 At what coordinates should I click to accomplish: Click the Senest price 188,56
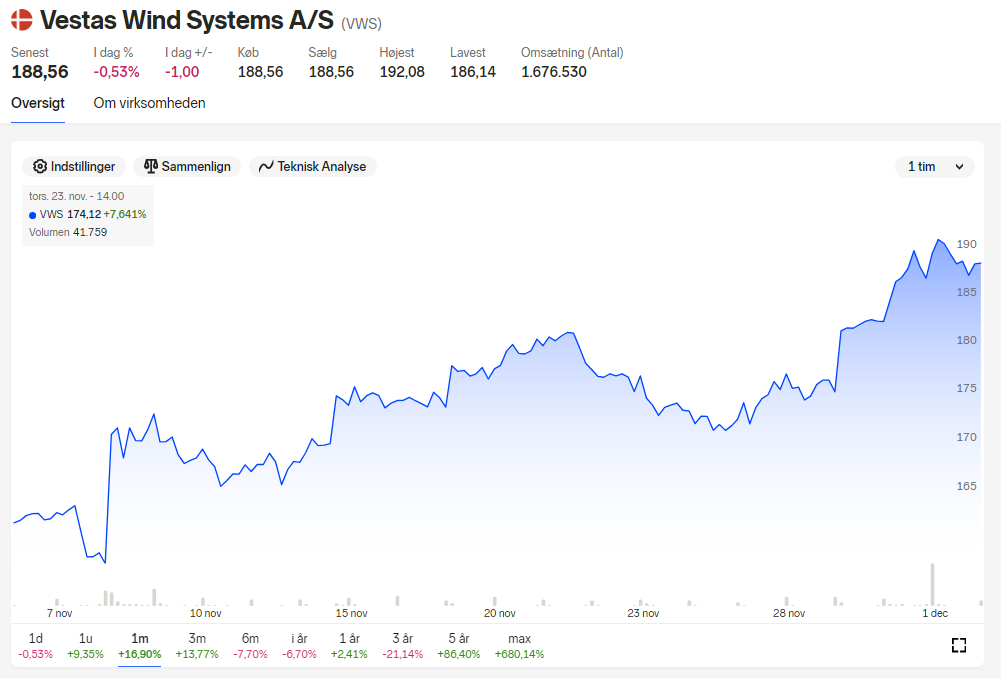click(x=40, y=72)
